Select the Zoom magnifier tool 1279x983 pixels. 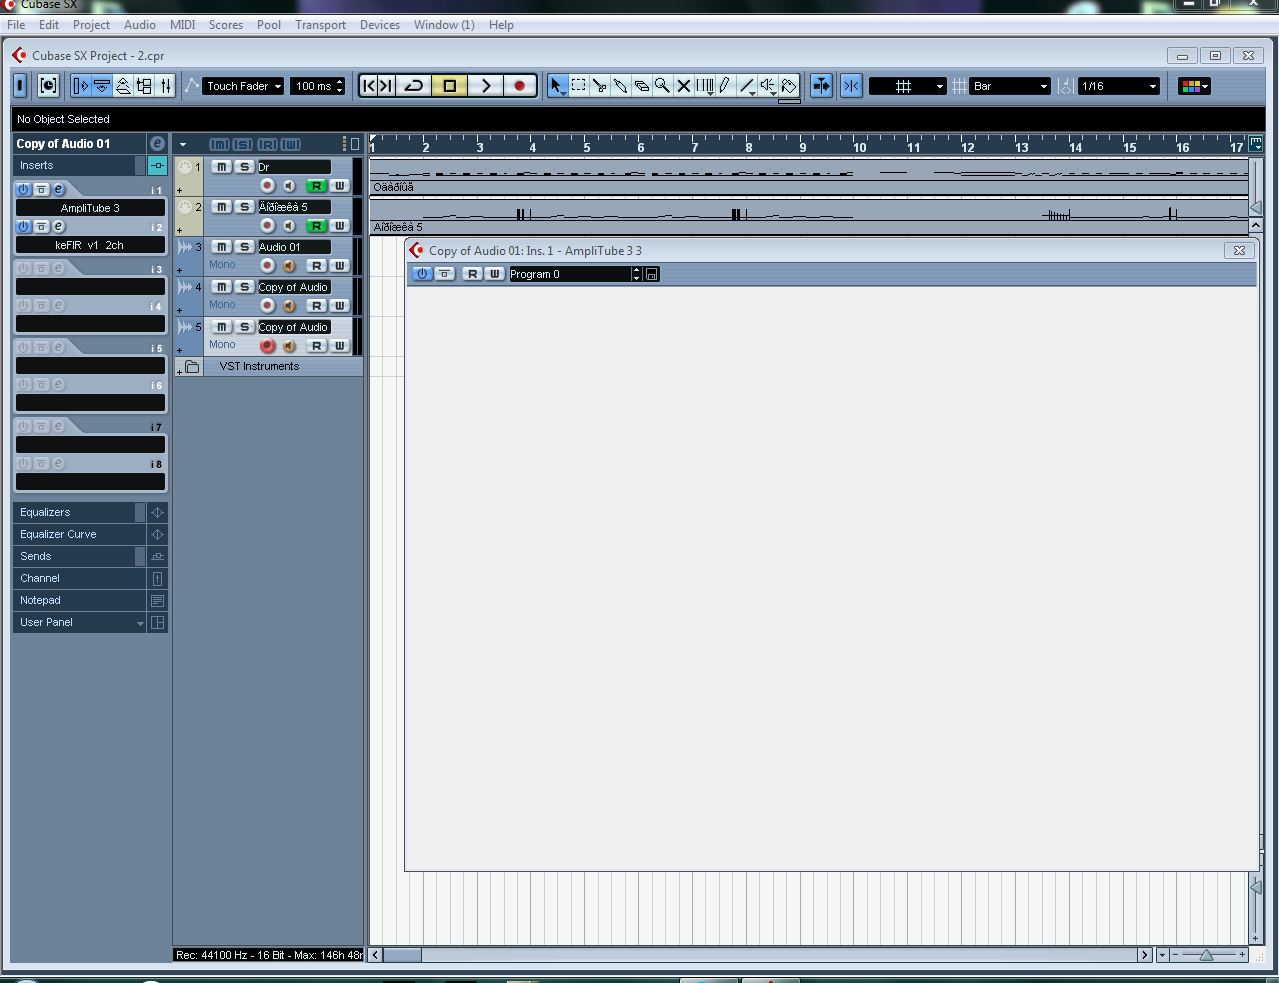click(x=662, y=86)
